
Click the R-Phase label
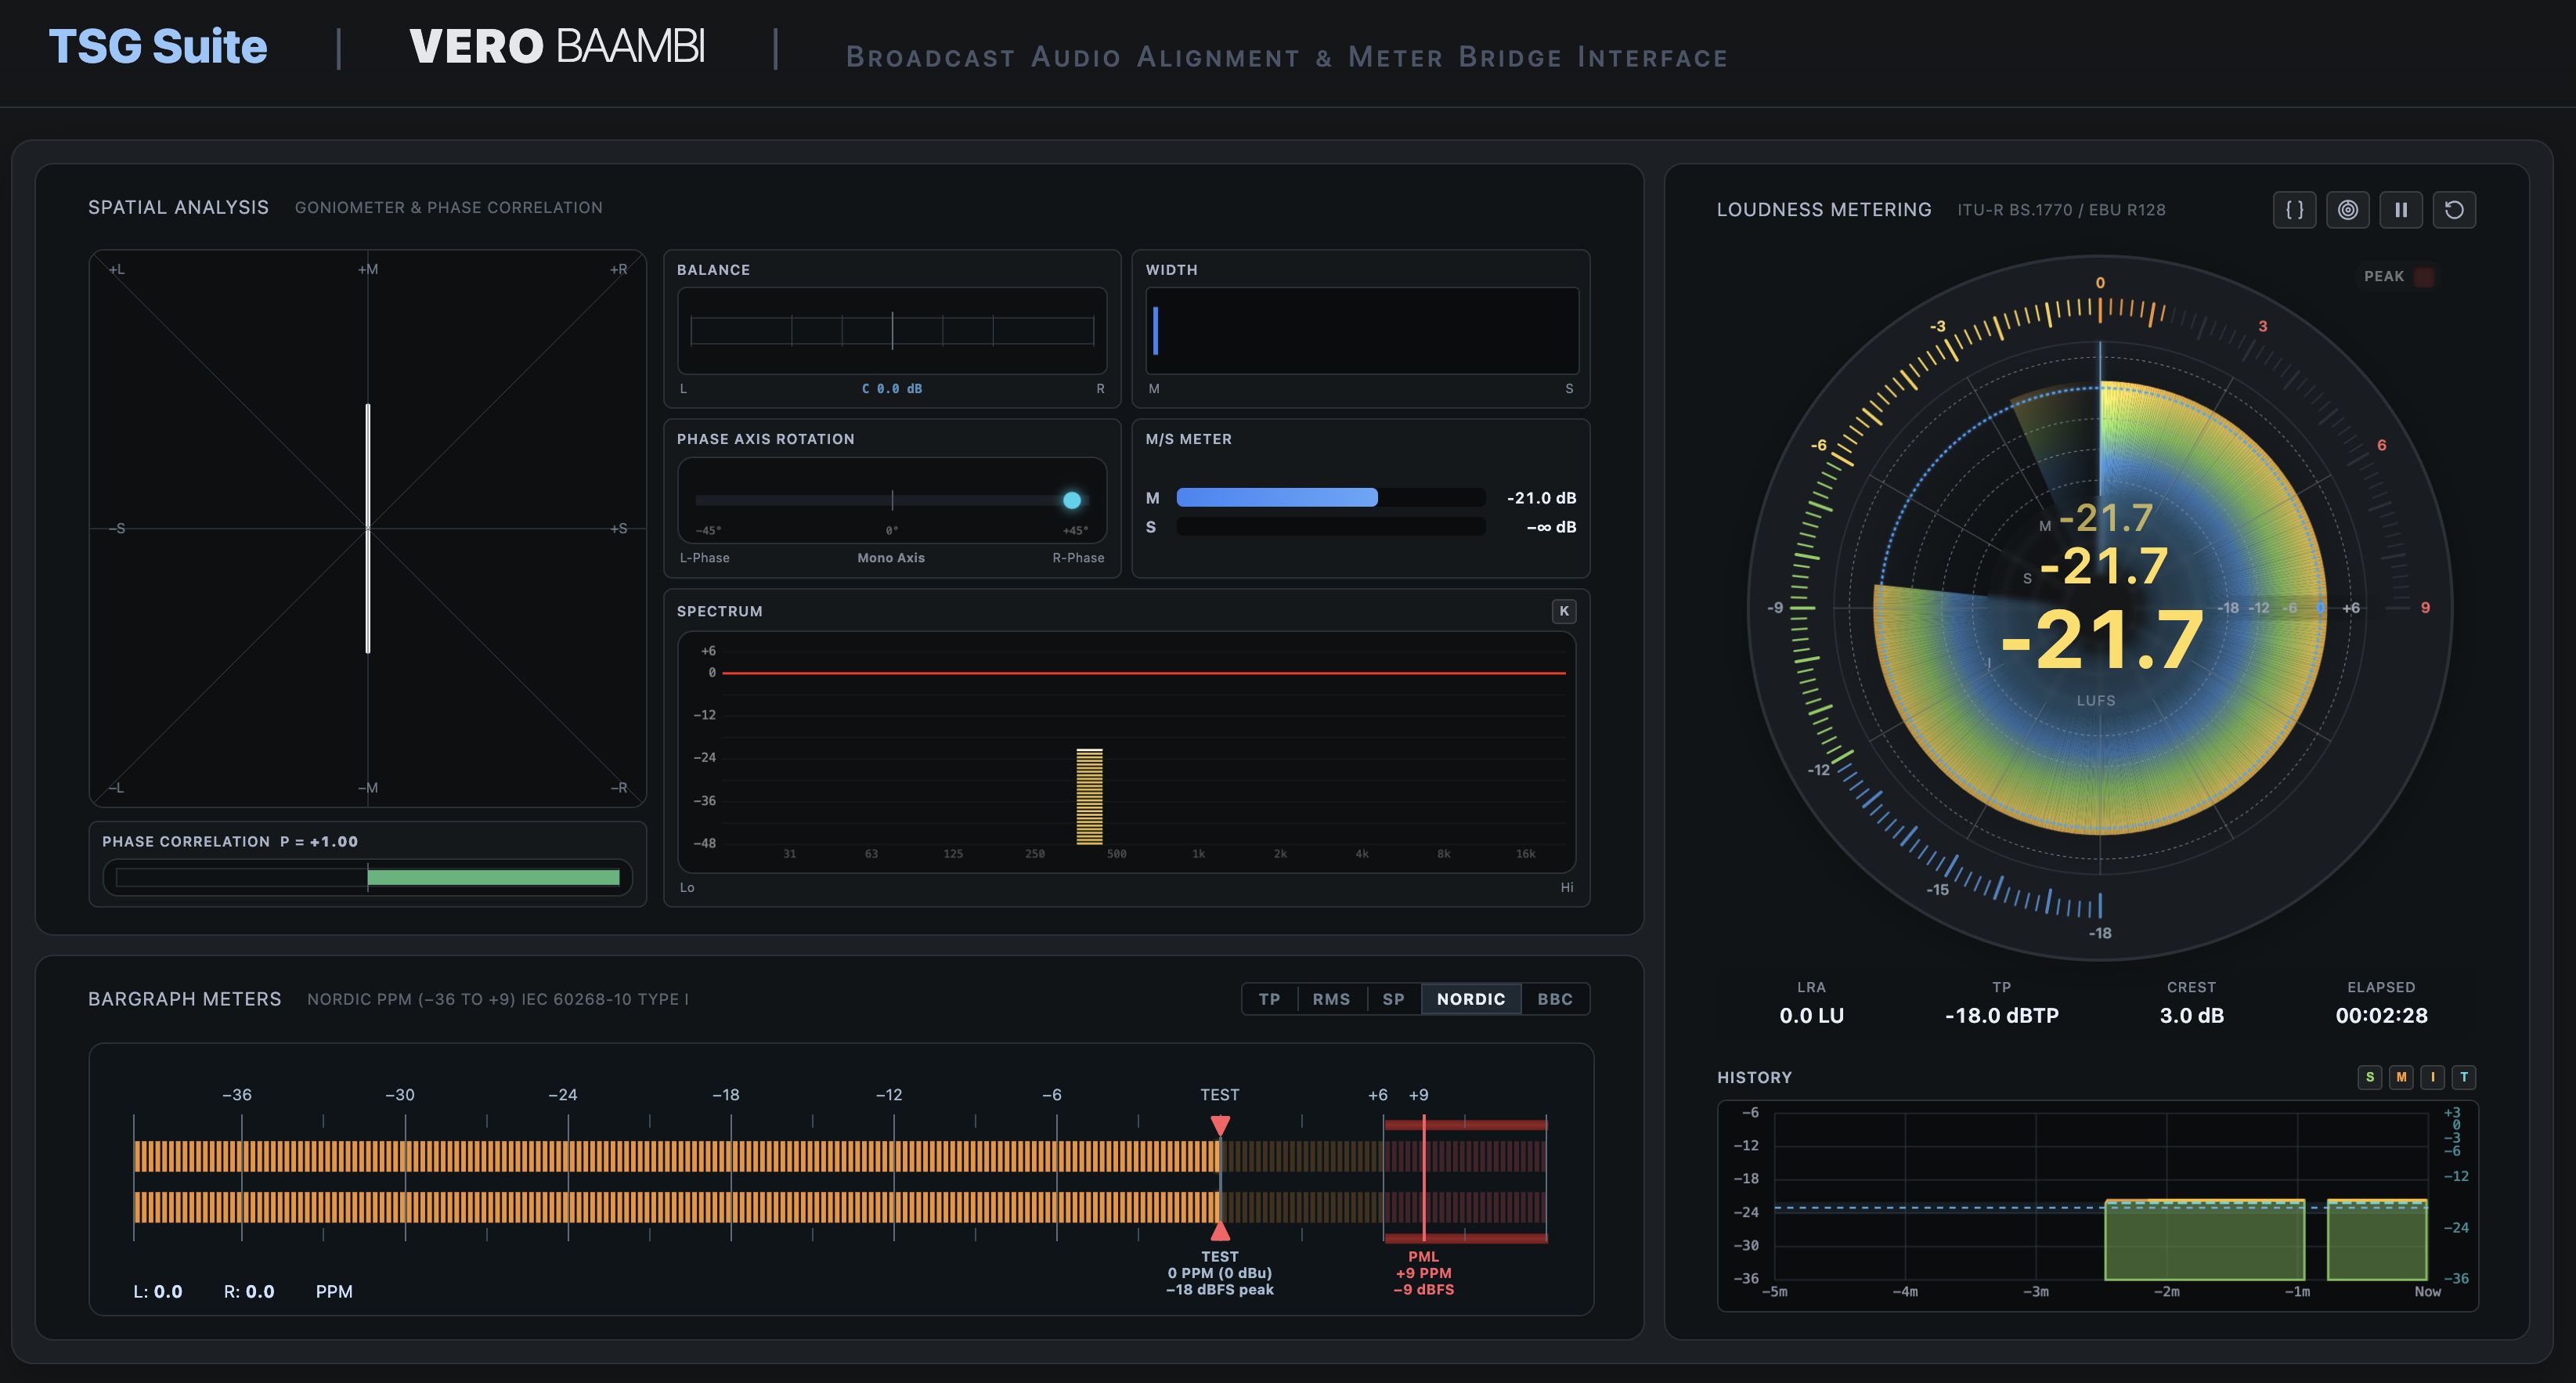(1078, 558)
